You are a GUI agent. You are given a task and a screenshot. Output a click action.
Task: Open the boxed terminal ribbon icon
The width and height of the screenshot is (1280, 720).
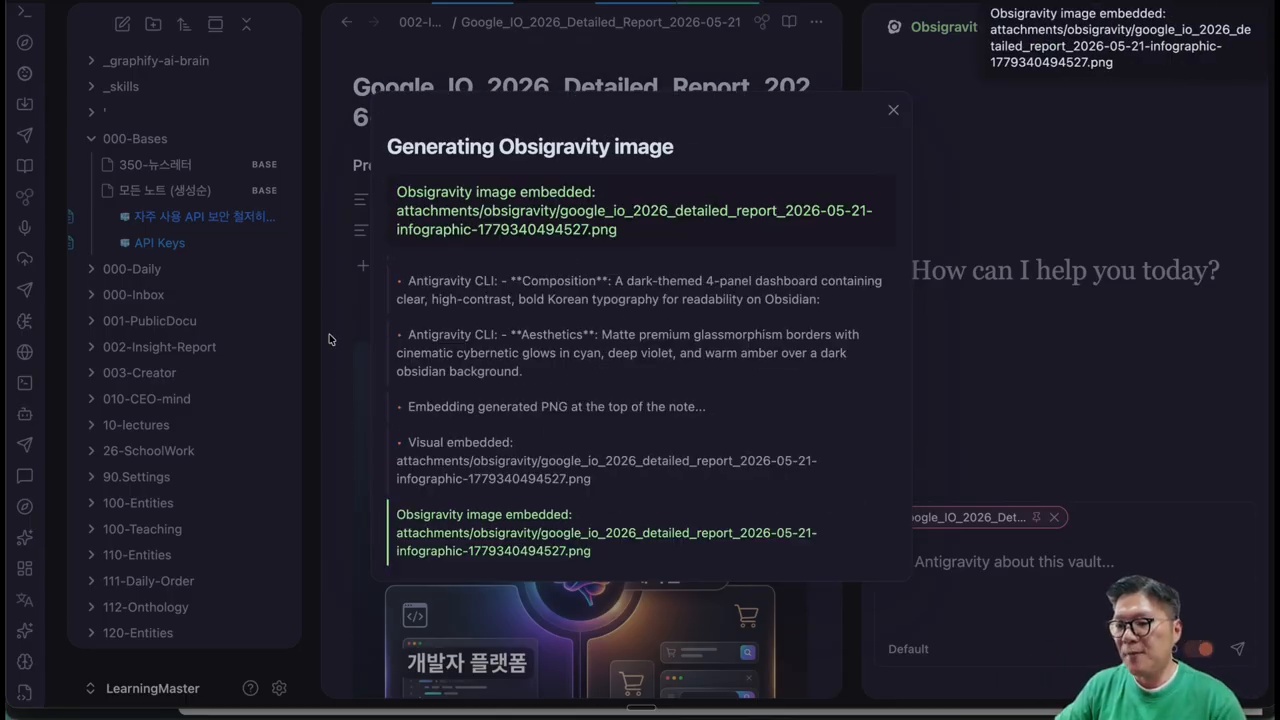click(x=25, y=383)
